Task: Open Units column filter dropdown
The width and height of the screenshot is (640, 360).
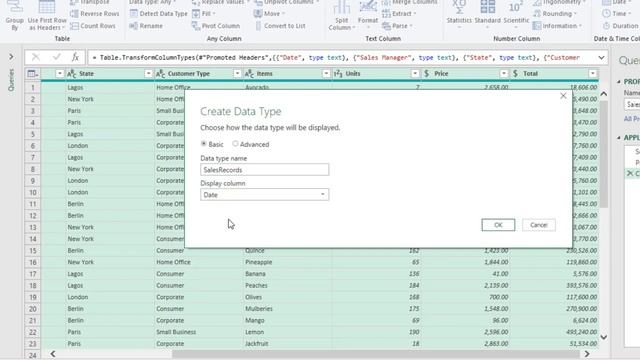Action: click(x=415, y=73)
